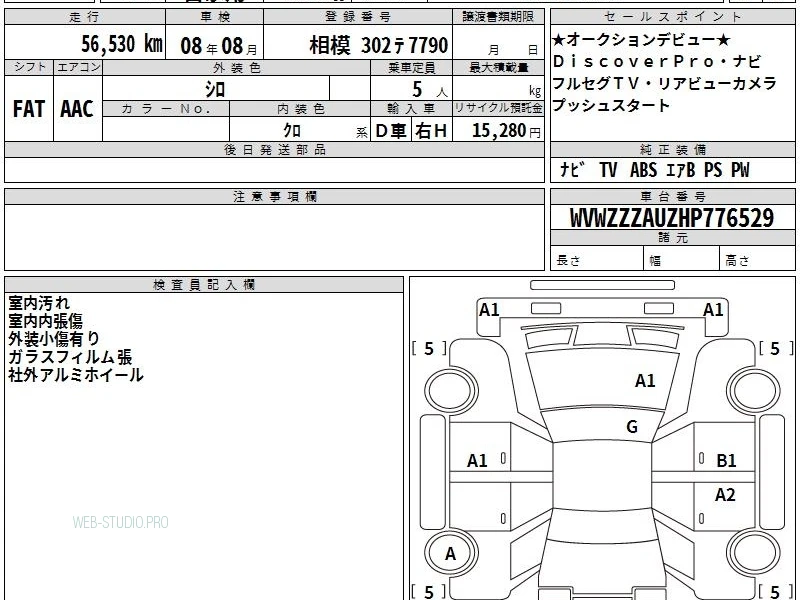The width and height of the screenshot is (800, 600).
Task: Select the 登録番号 header
Action: tap(358, 17)
